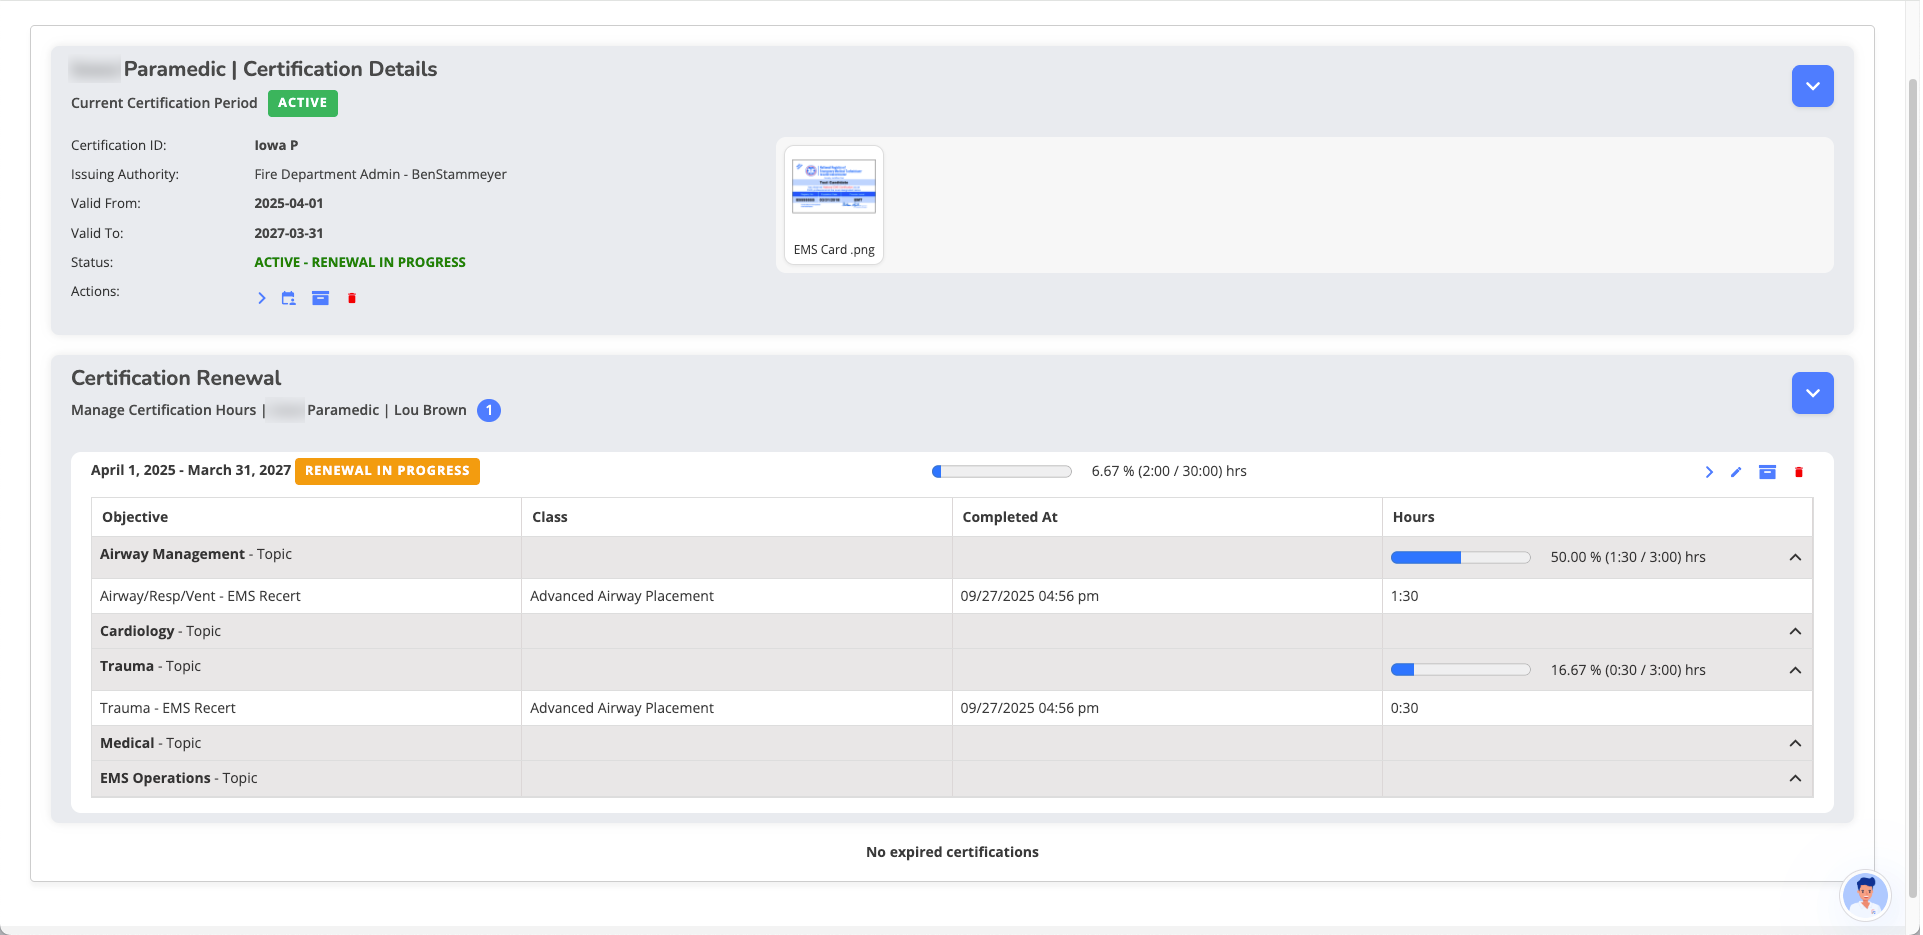Edit the renewal period with pencil icon
This screenshot has width=1923, height=935.
click(1736, 472)
